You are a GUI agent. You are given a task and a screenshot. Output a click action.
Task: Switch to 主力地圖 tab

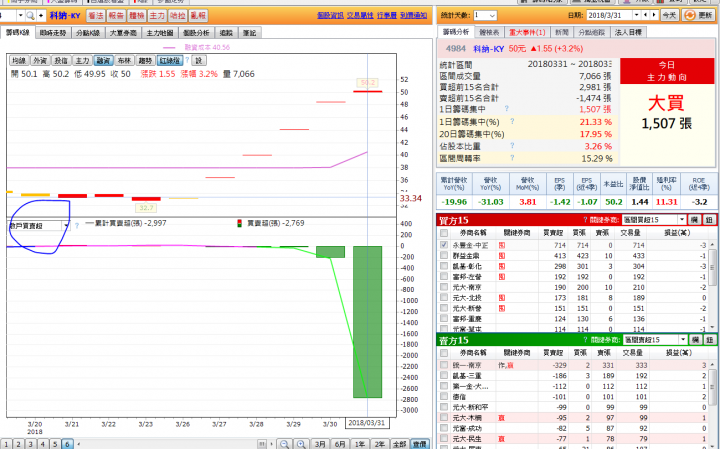coord(160,33)
